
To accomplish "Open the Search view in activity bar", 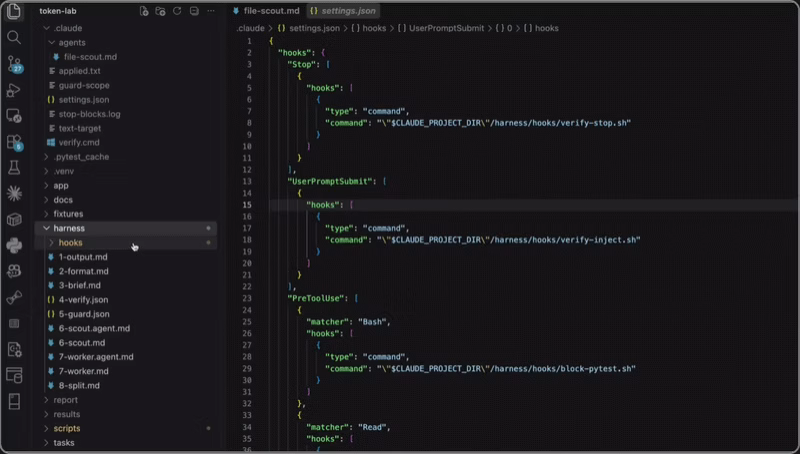I will click(14, 37).
